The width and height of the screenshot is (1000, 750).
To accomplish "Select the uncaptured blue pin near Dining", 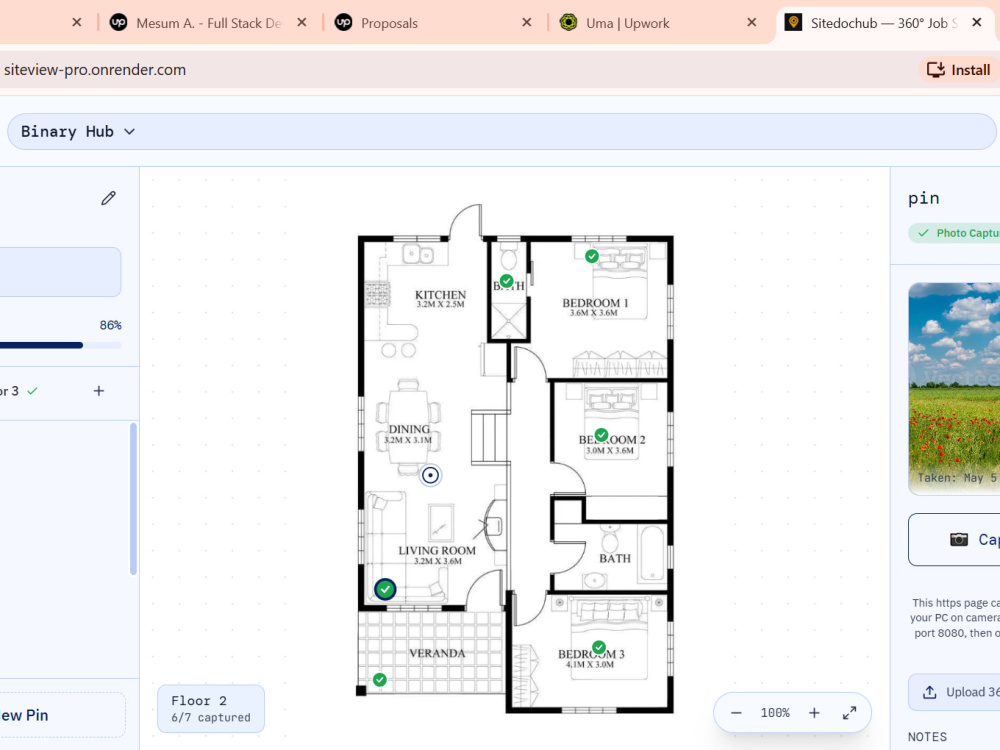I will point(430,475).
